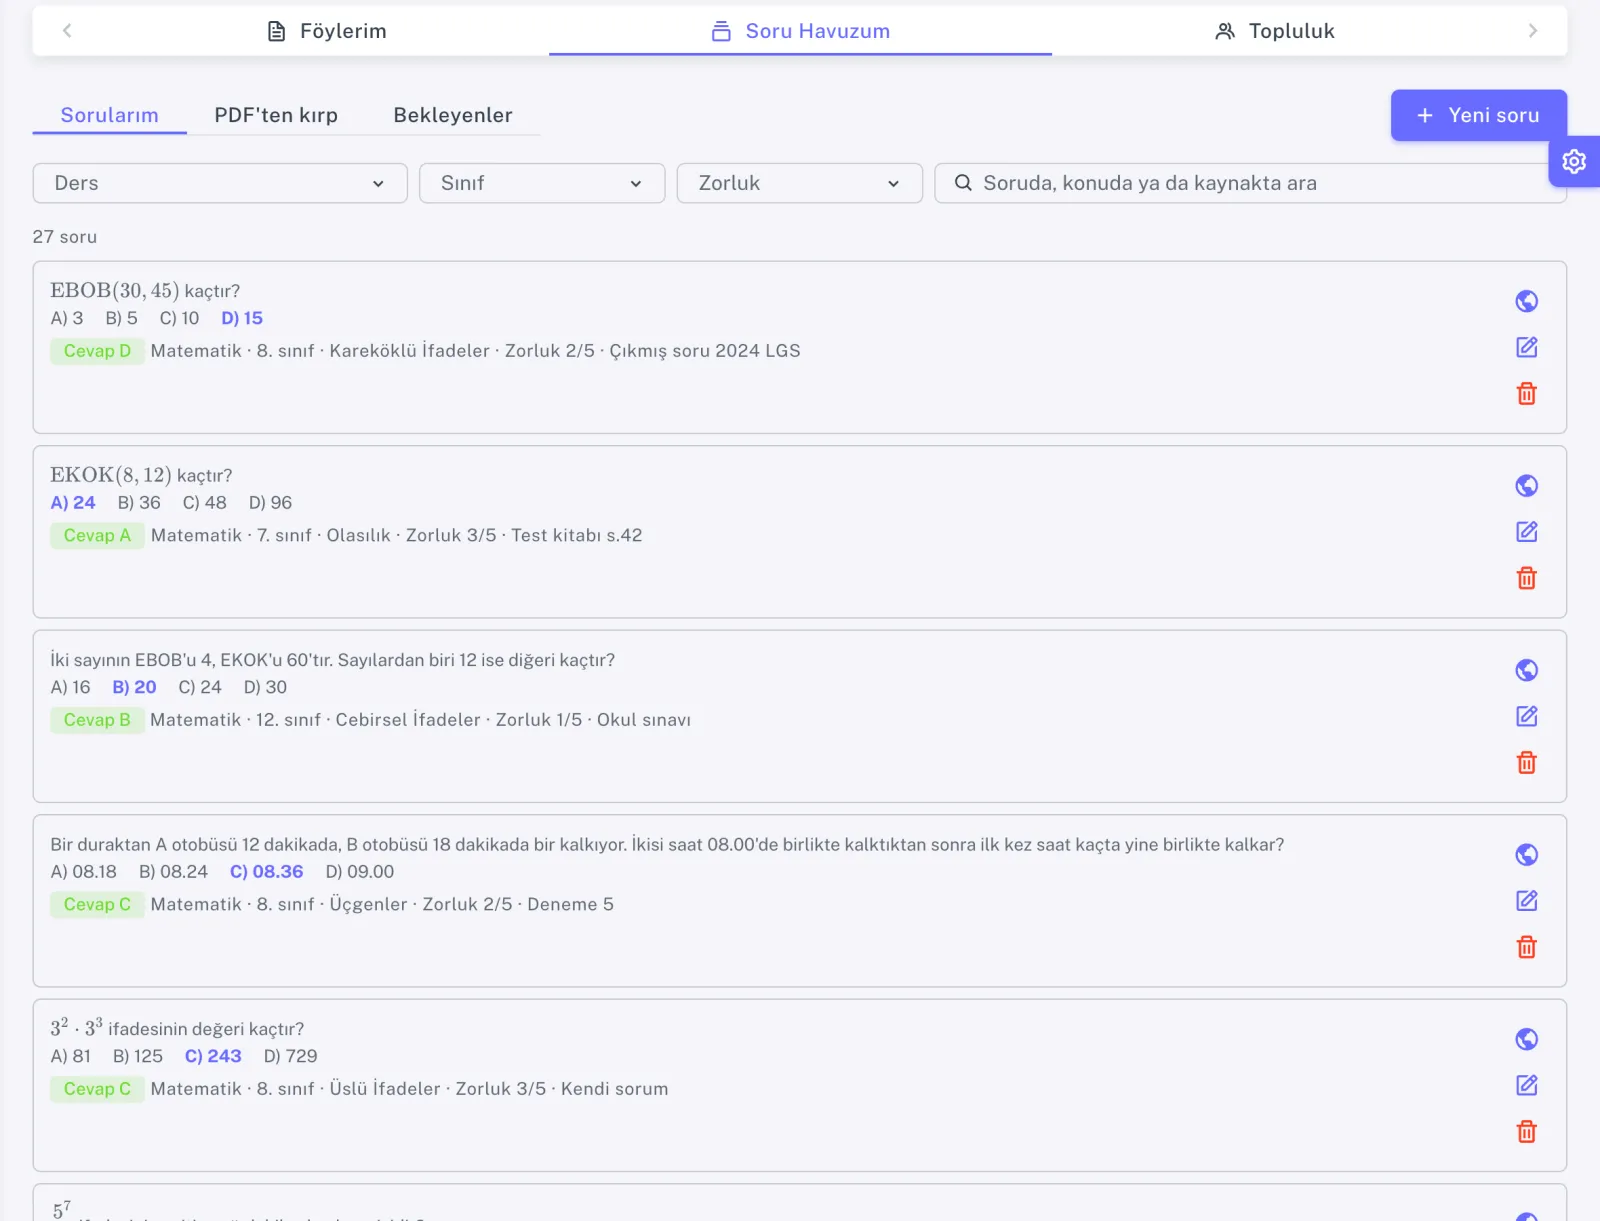Open the Zorluk filter dropdown

[x=799, y=183]
